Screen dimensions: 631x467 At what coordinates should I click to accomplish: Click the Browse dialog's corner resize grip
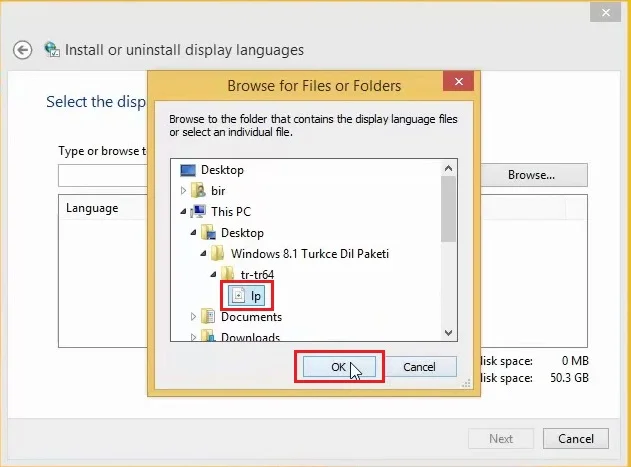466,383
